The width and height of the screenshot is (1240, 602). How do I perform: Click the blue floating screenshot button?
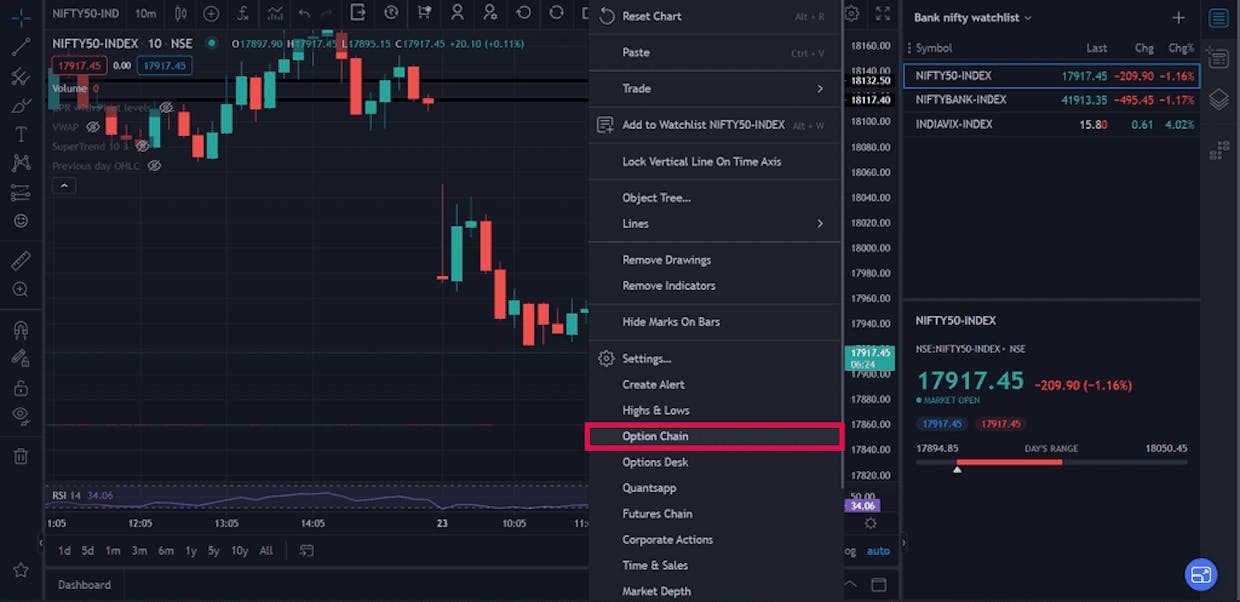(1200, 574)
